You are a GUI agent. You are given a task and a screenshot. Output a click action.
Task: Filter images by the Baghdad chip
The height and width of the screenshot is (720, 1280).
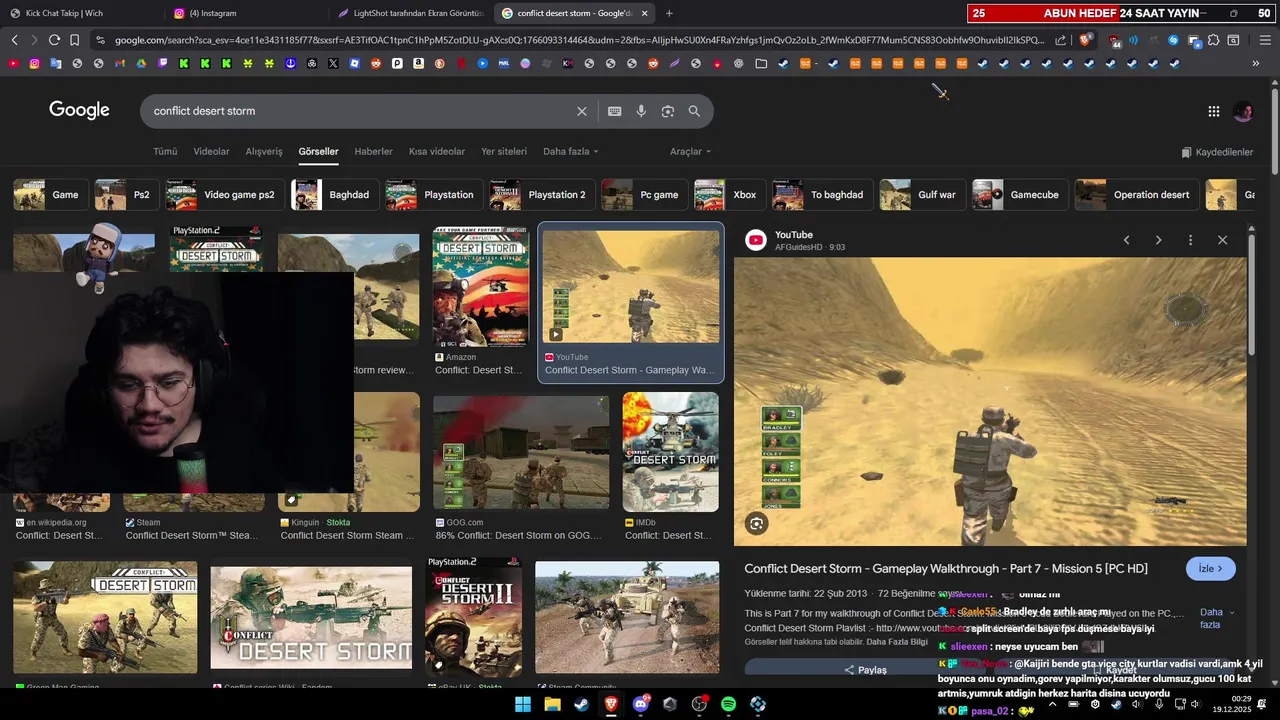334,195
